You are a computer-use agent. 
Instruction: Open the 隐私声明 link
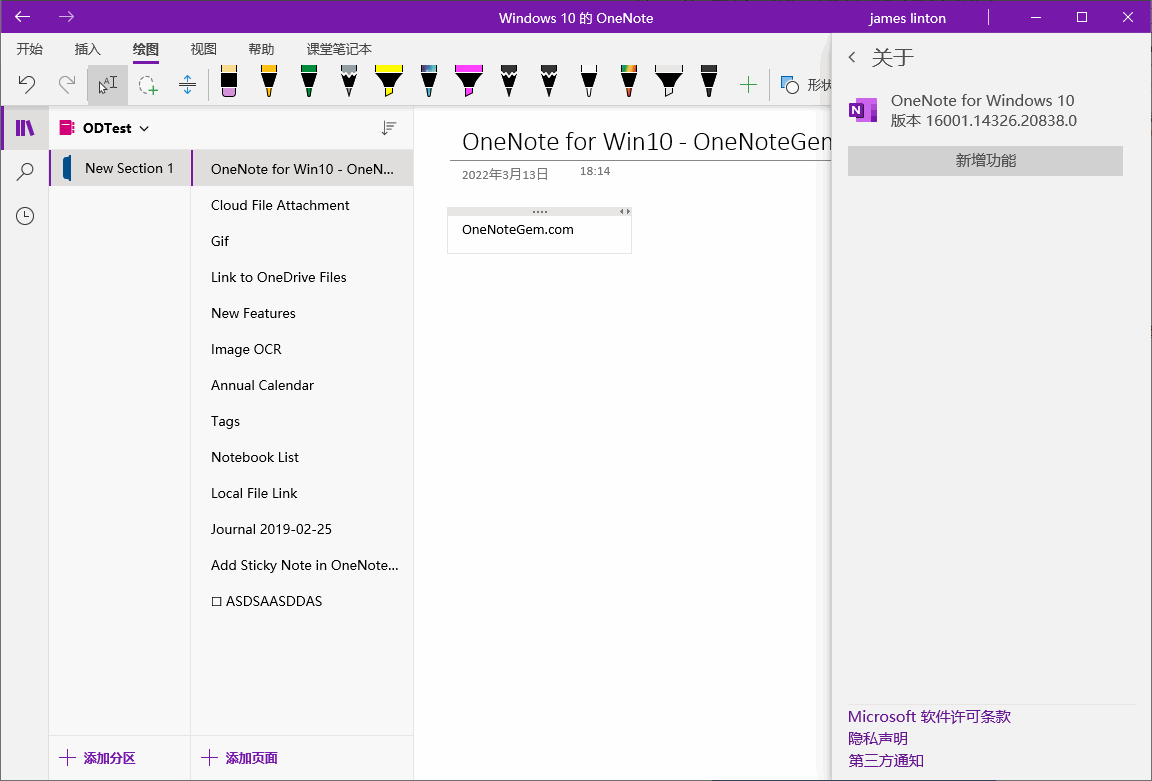click(878, 738)
